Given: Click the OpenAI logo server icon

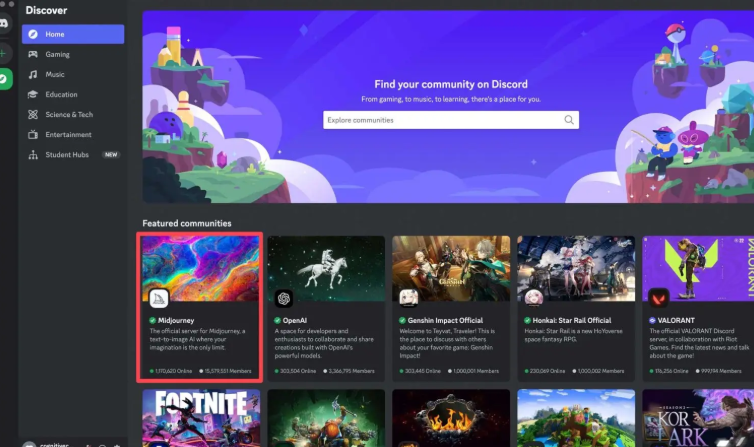Looking at the screenshot, I should 284,298.
